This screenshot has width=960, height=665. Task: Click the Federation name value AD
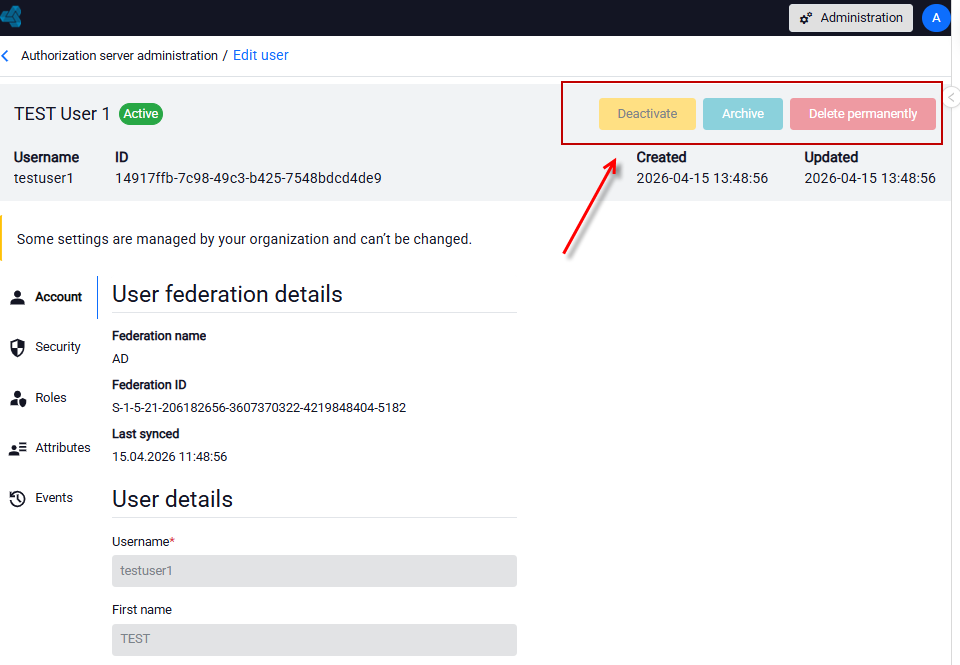tap(120, 359)
